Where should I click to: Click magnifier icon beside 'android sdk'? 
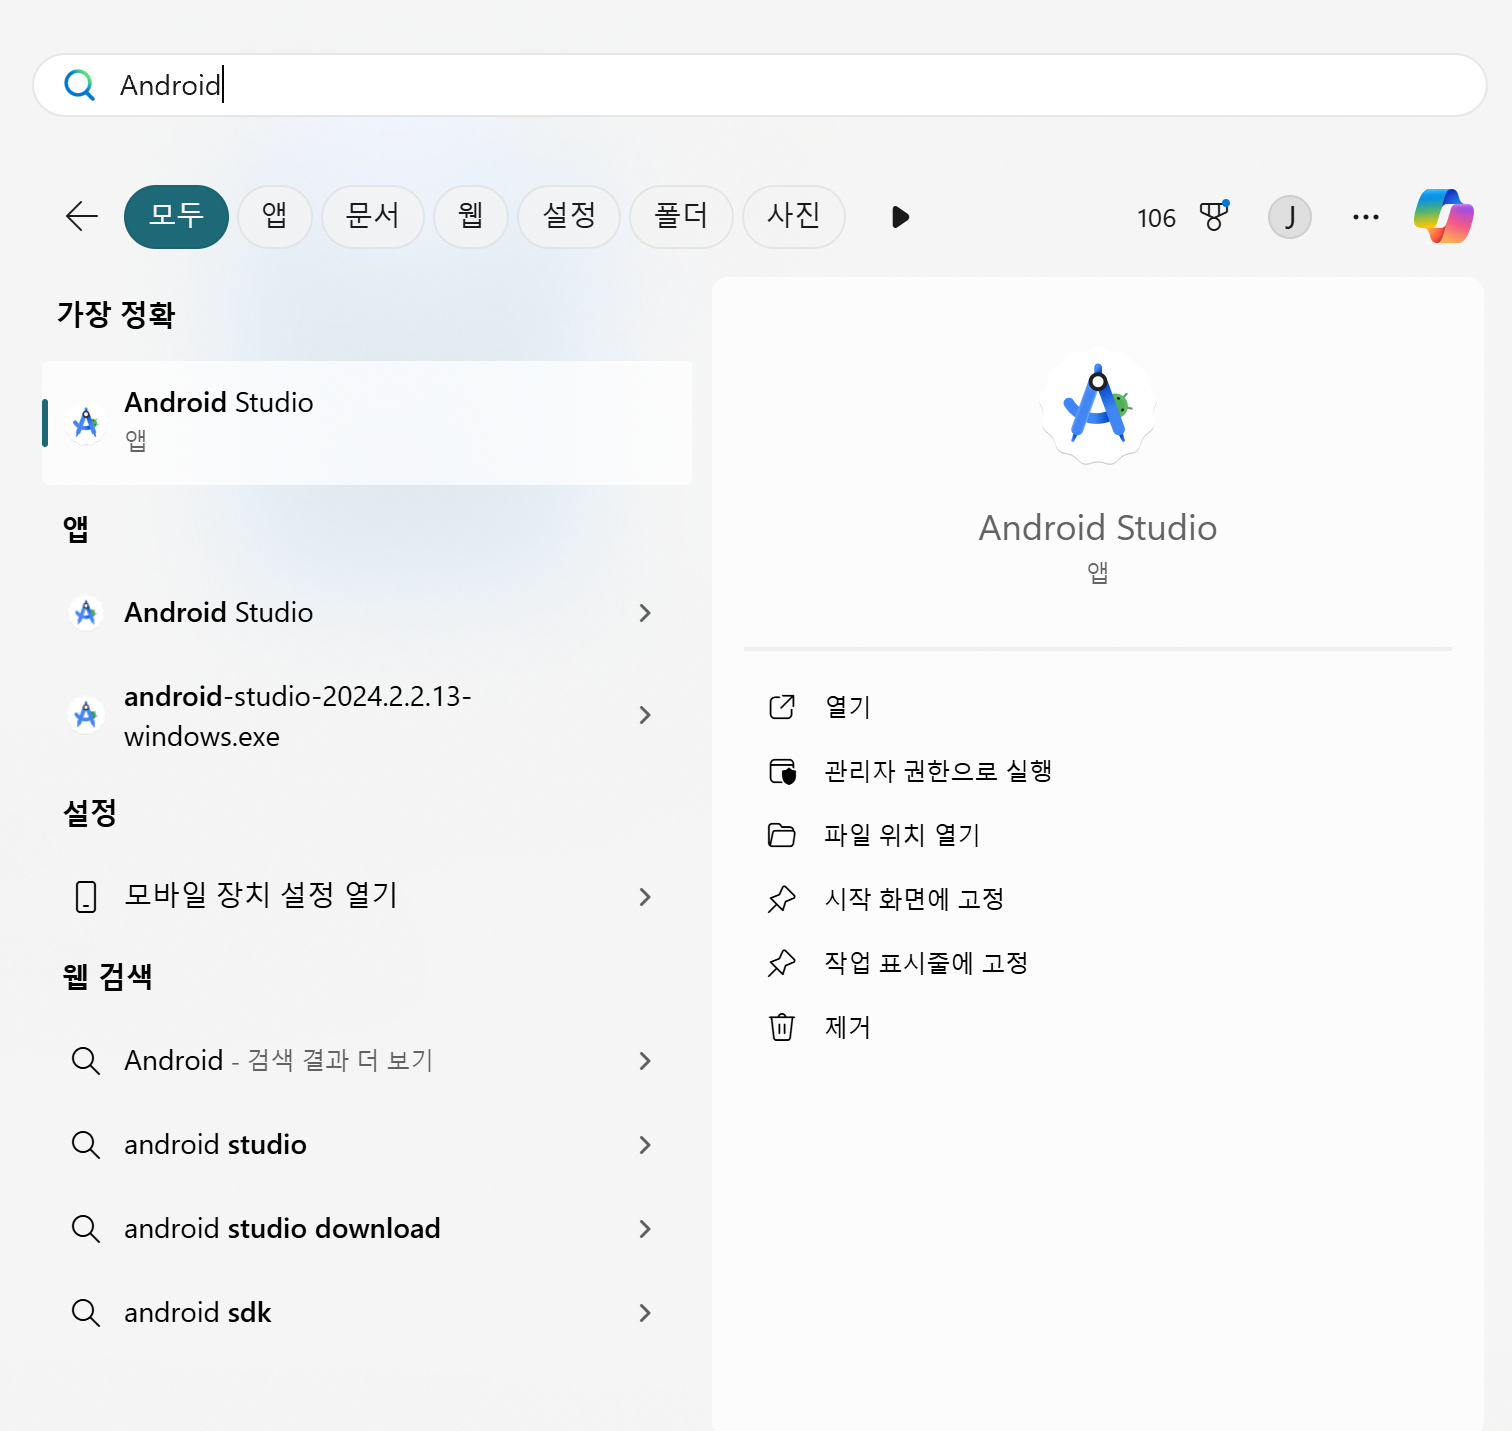point(86,1313)
